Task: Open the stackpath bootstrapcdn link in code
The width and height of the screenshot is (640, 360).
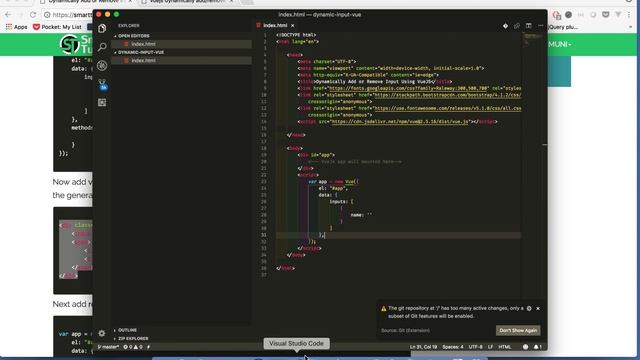Action: tap(447, 95)
